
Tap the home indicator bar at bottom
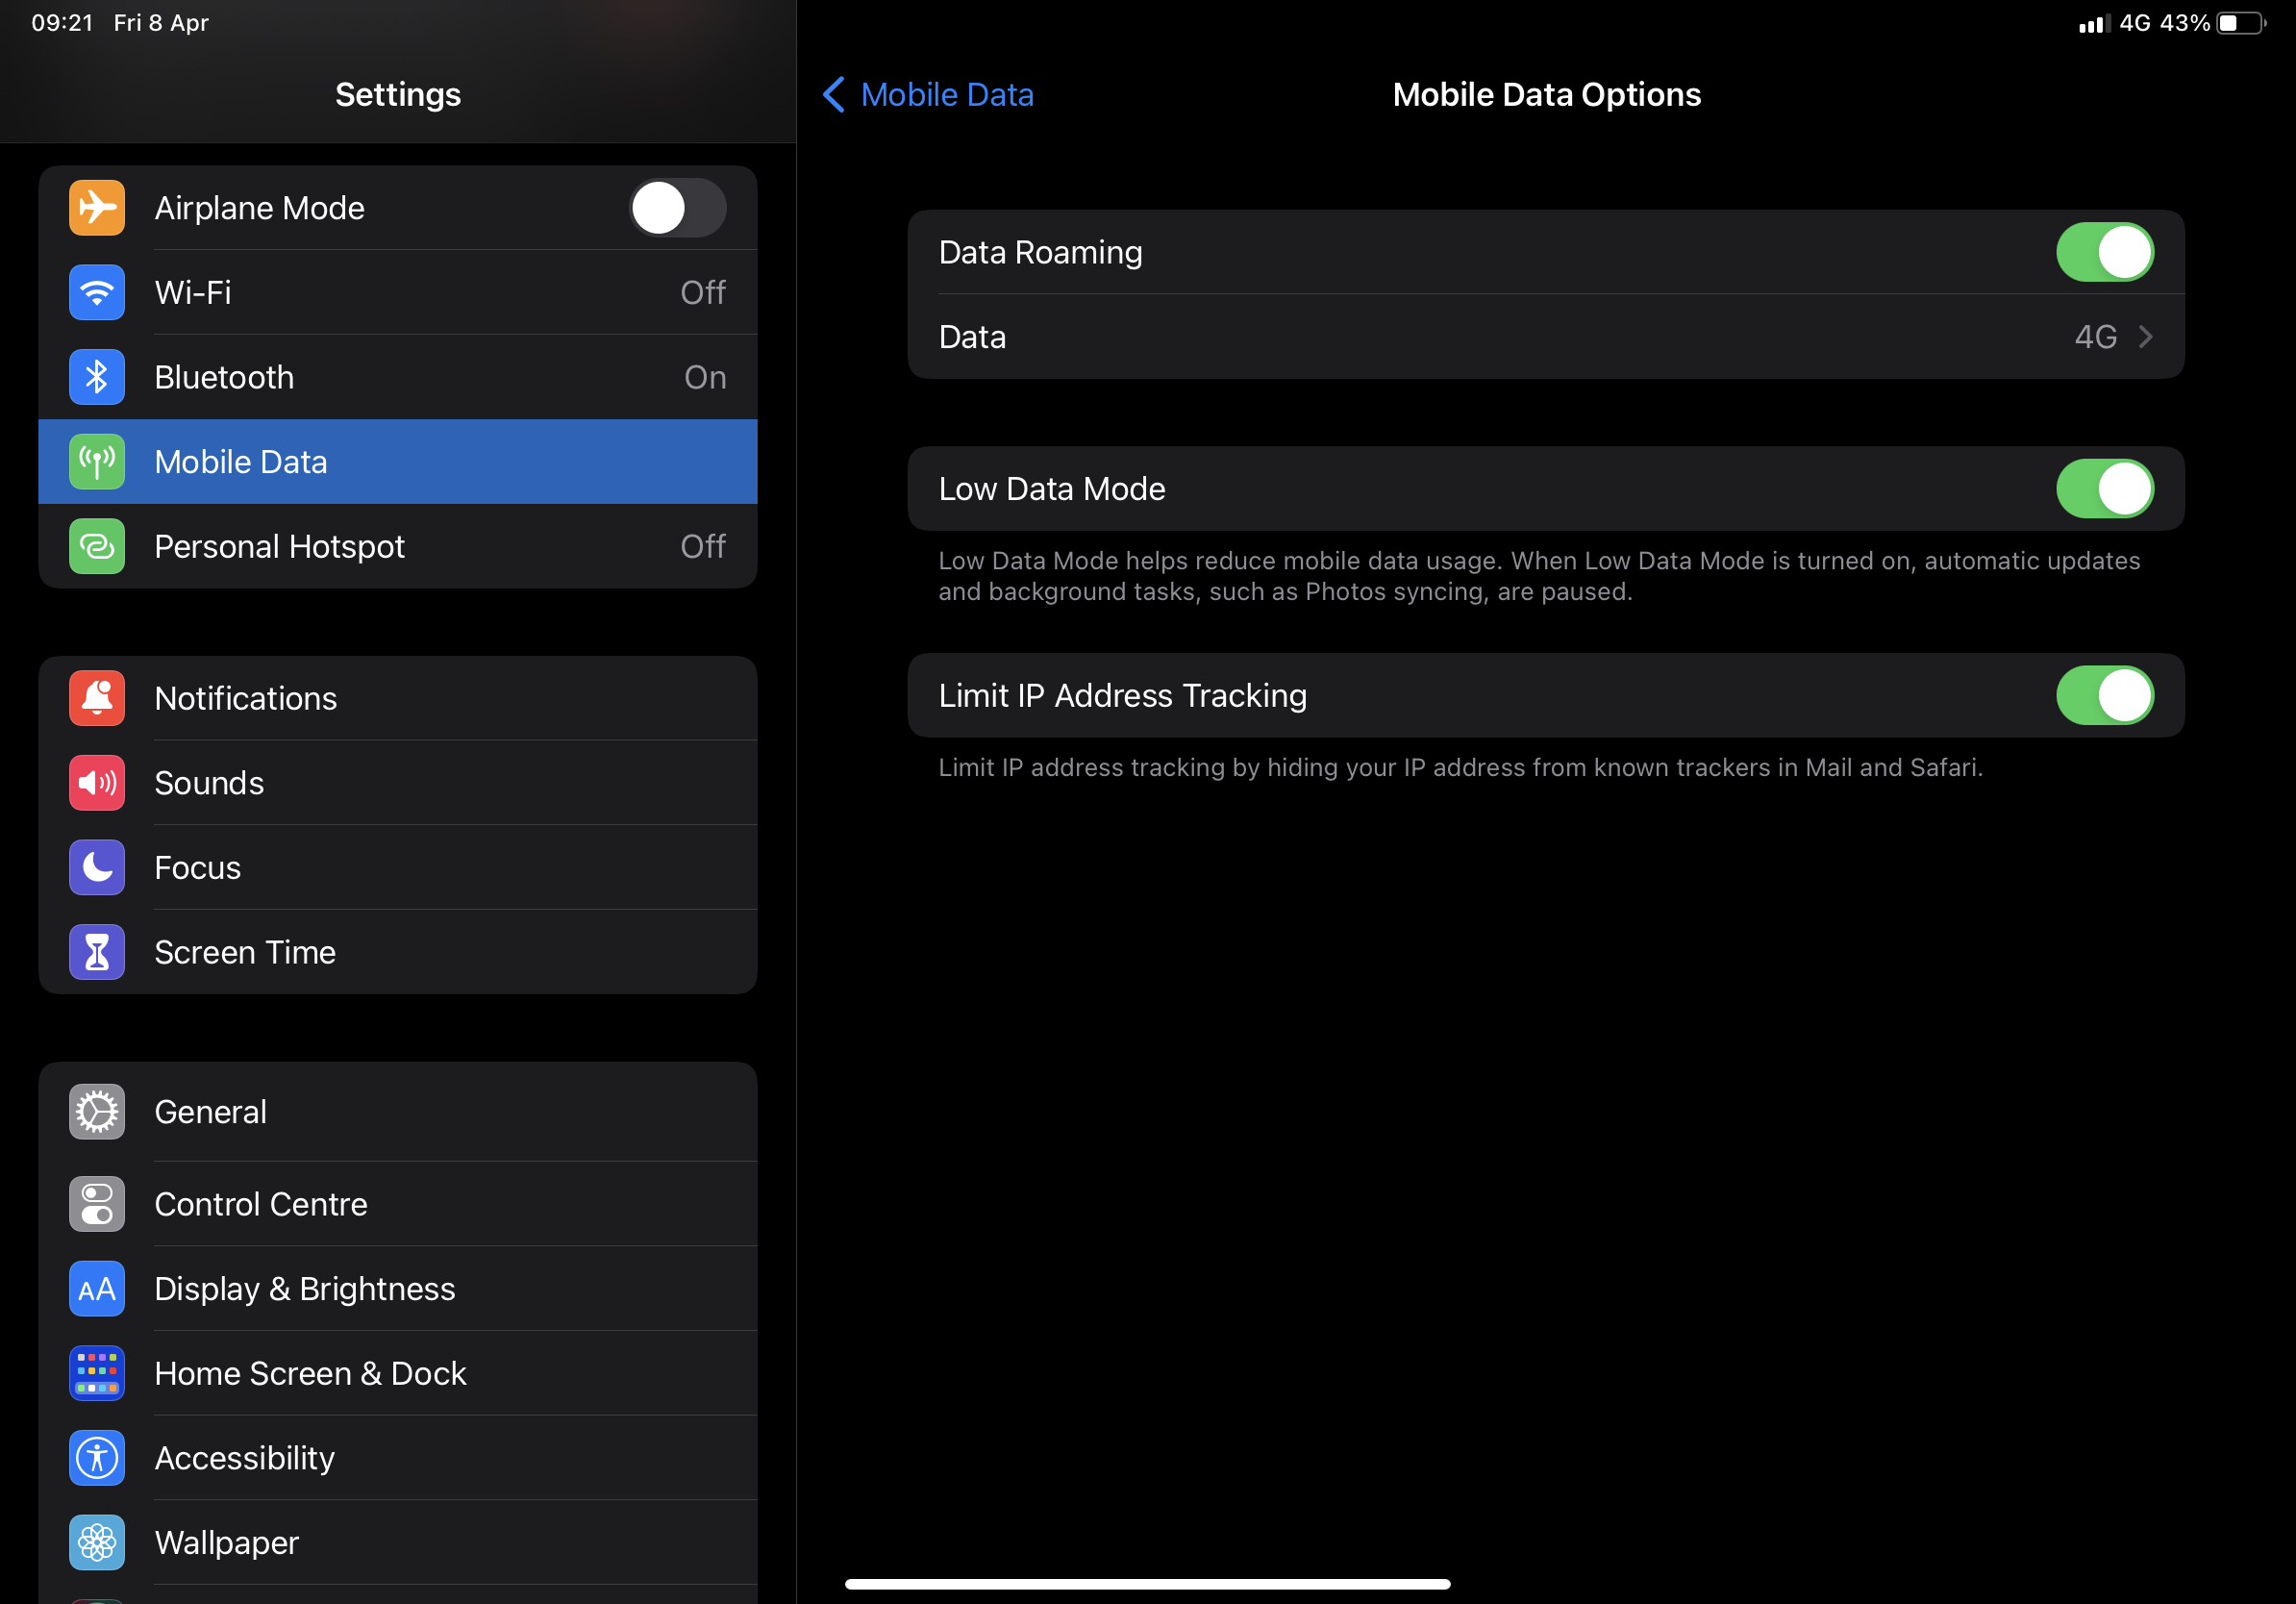click(1147, 1584)
